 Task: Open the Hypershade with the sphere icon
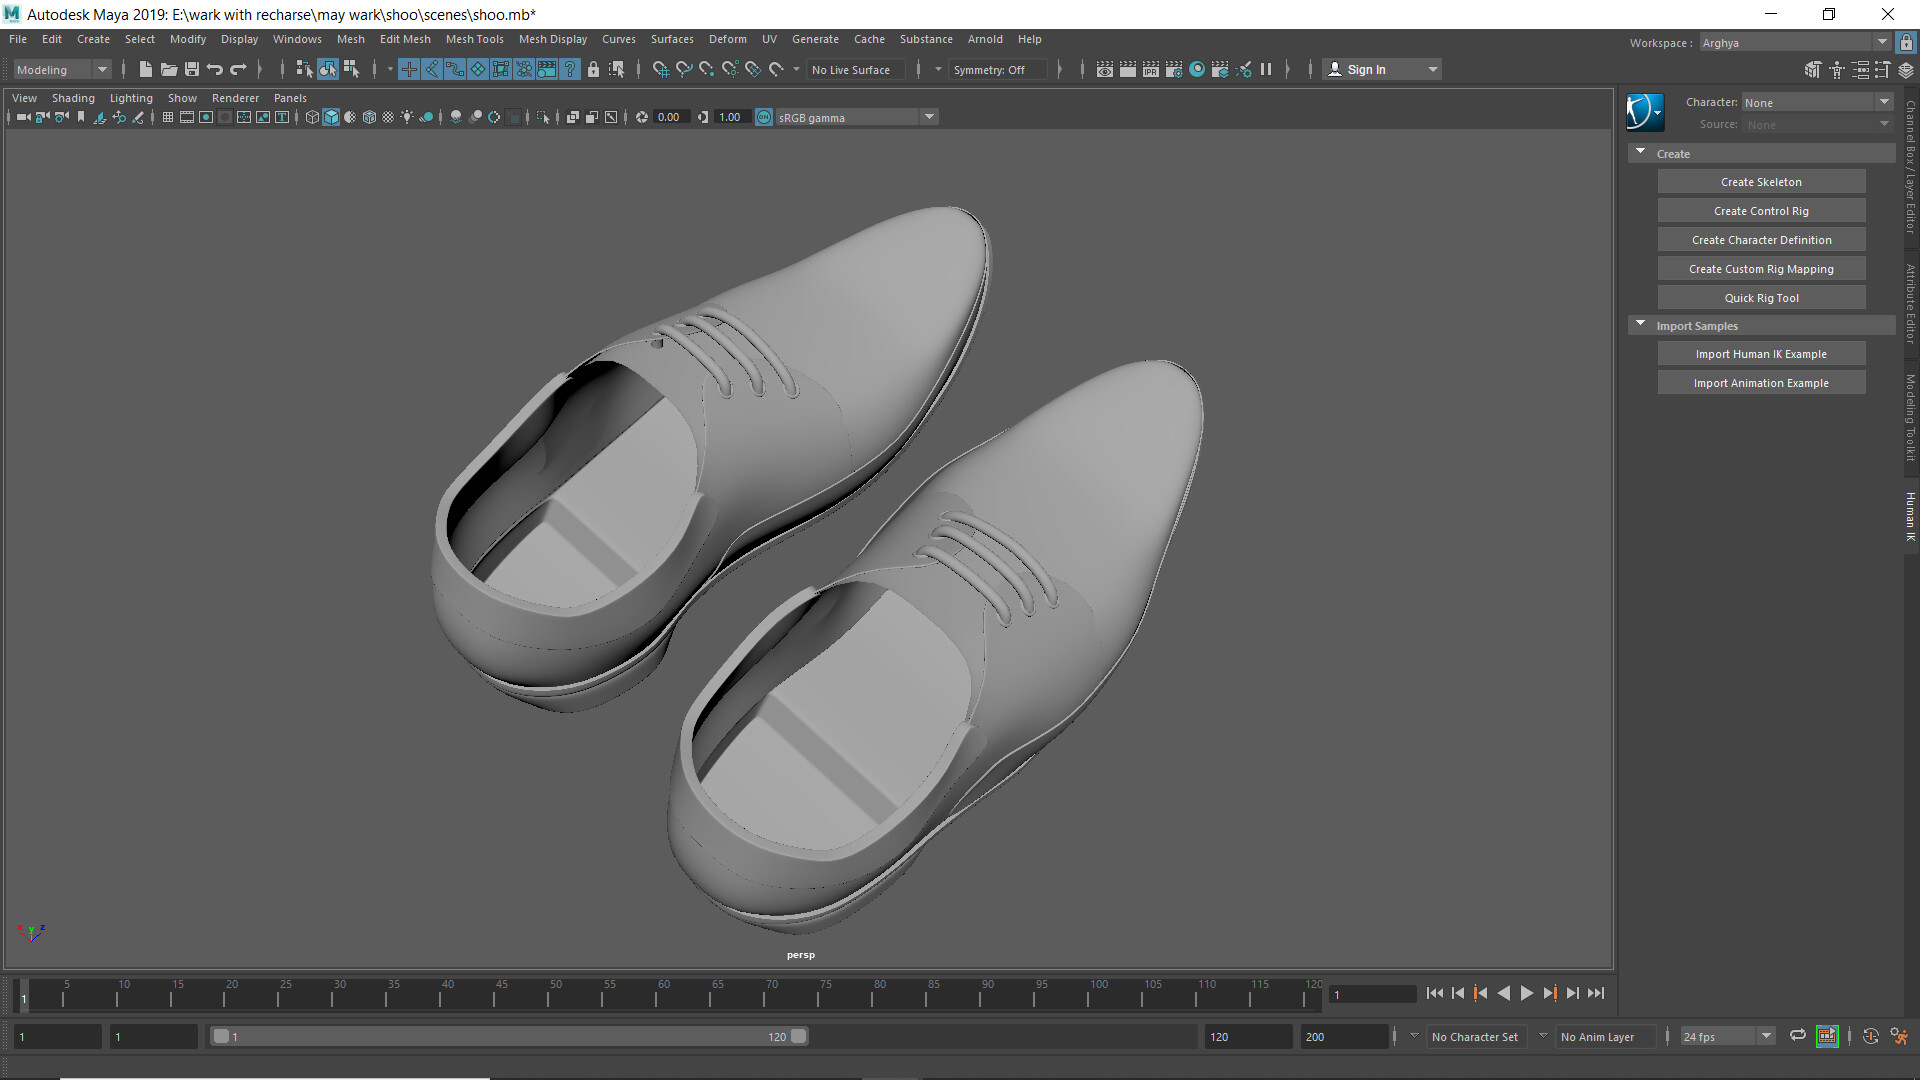[x=1197, y=69]
